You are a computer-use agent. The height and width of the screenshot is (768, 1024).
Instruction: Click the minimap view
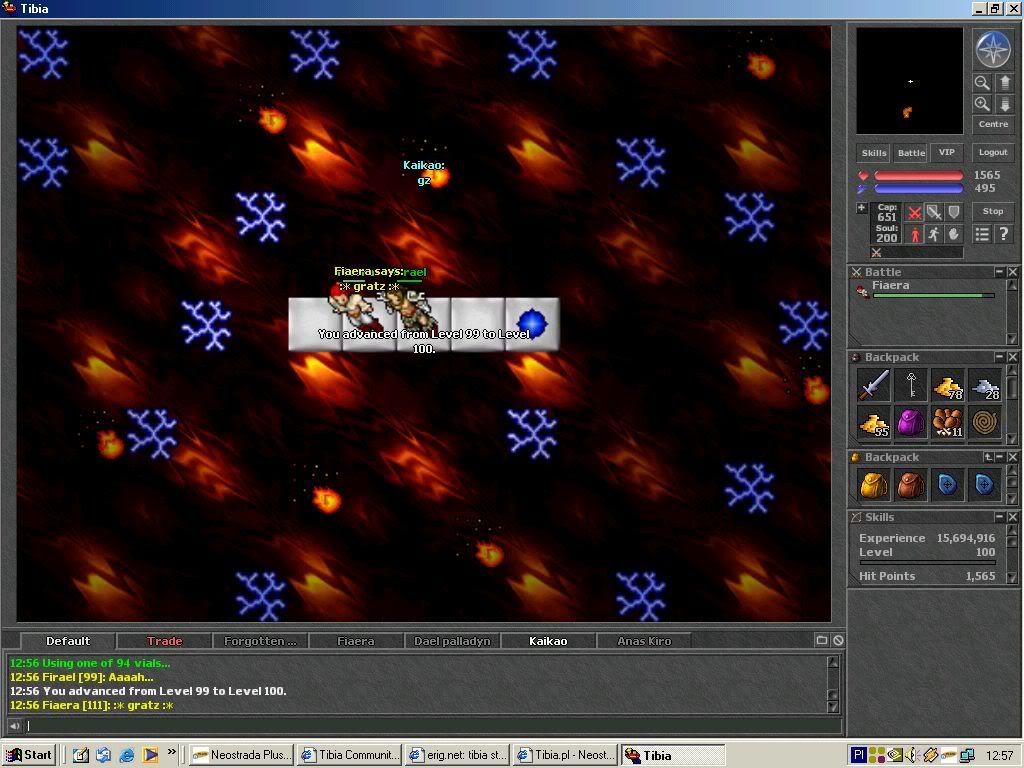[909, 81]
